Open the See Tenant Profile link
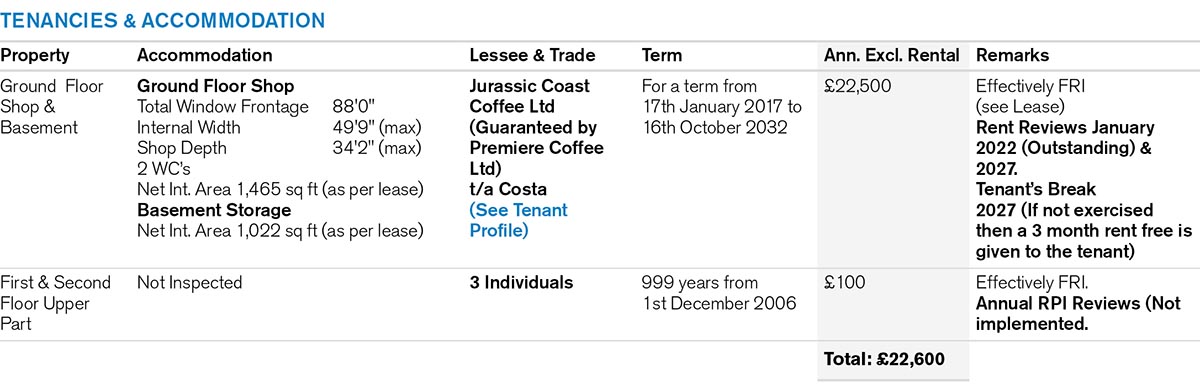Image resolution: width=1200 pixels, height=390 pixels. 518,220
